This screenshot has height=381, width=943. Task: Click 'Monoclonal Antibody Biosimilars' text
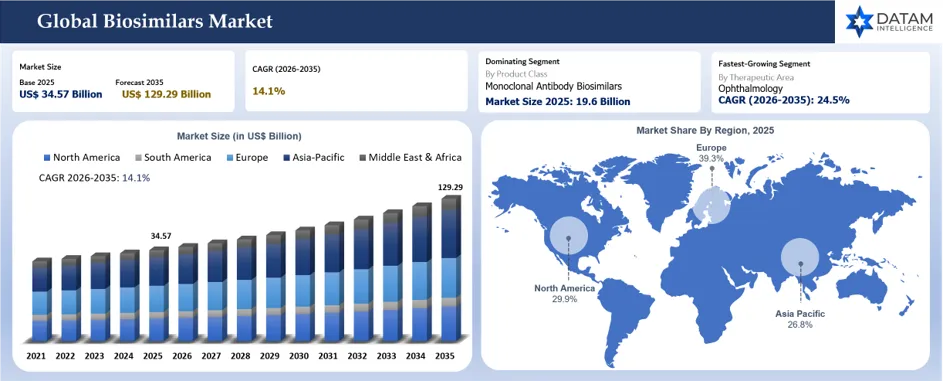point(553,87)
